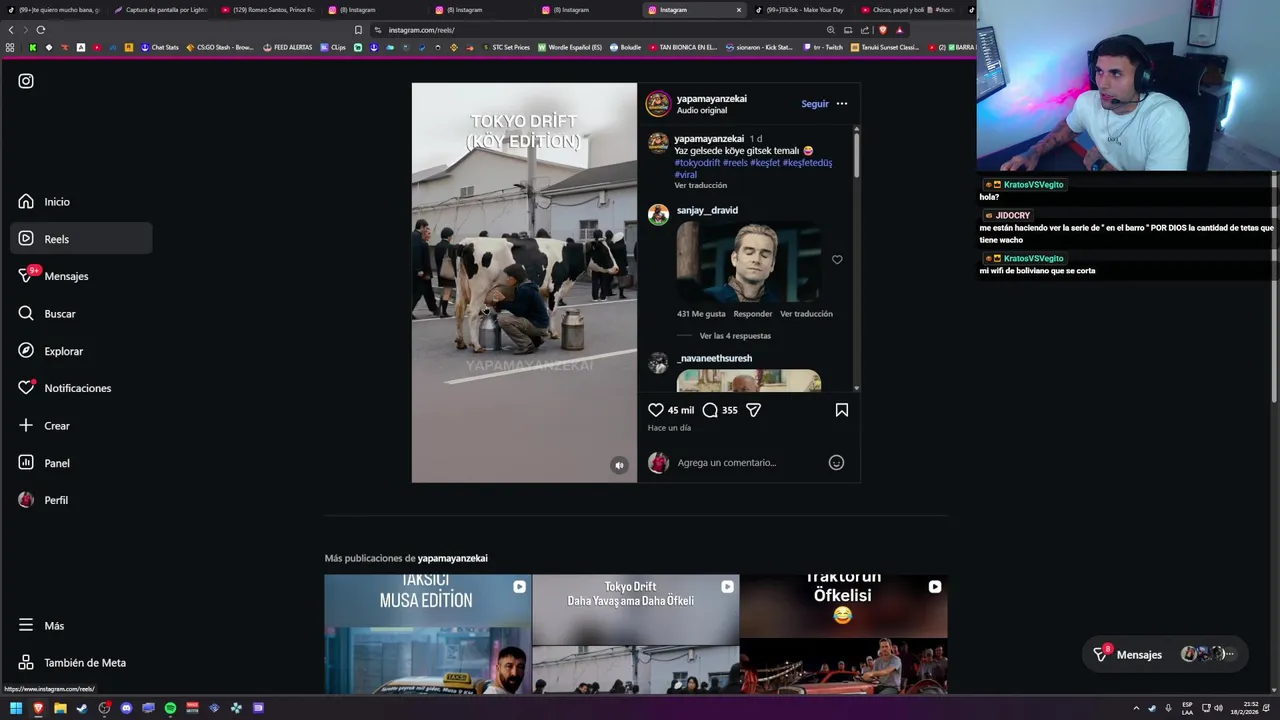Click Ver traducción under the caption
This screenshot has width=1280, height=720.
coord(700,186)
